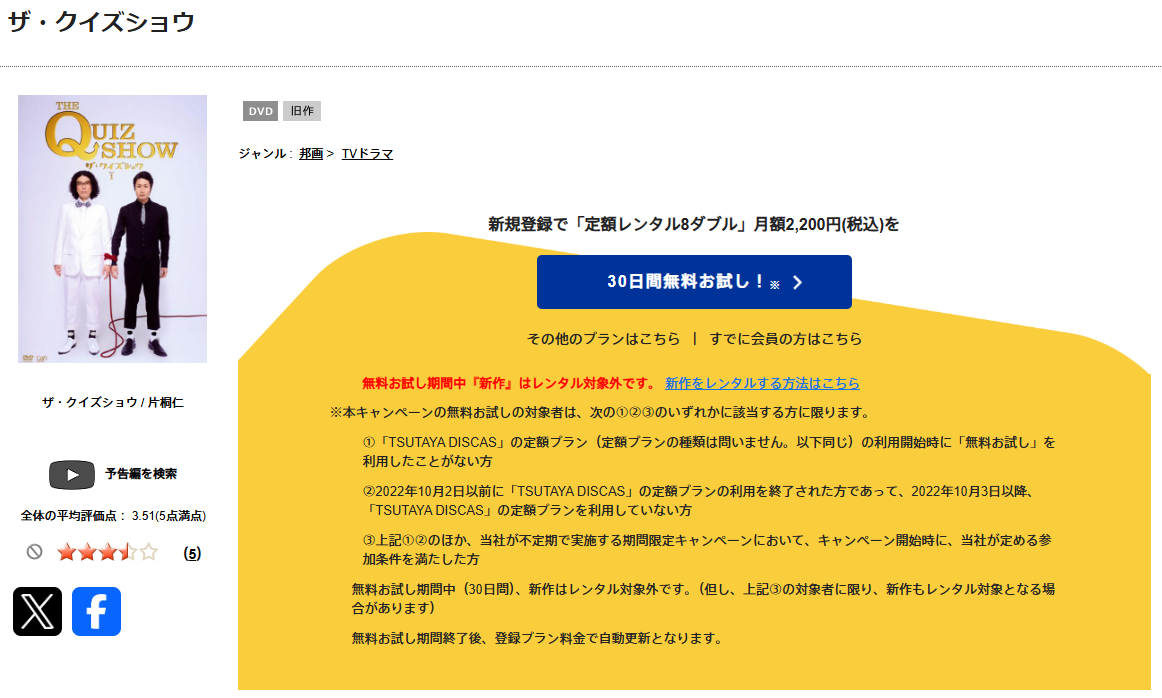The image size is (1162, 698).
Task: Share on X (Twitter) icon
Action: [x=37, y=611]
